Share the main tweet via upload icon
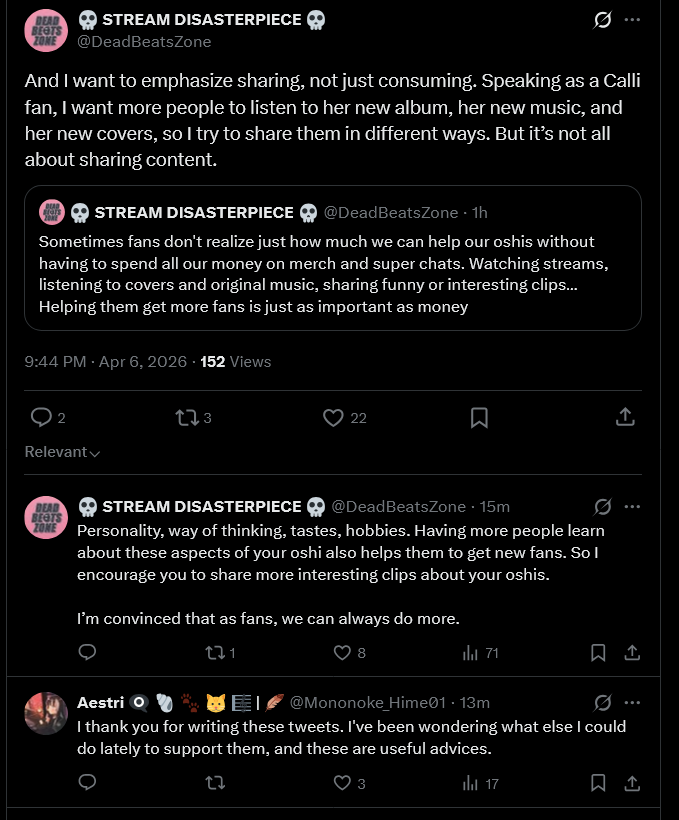The image size is (679, 820). point(625,417)
